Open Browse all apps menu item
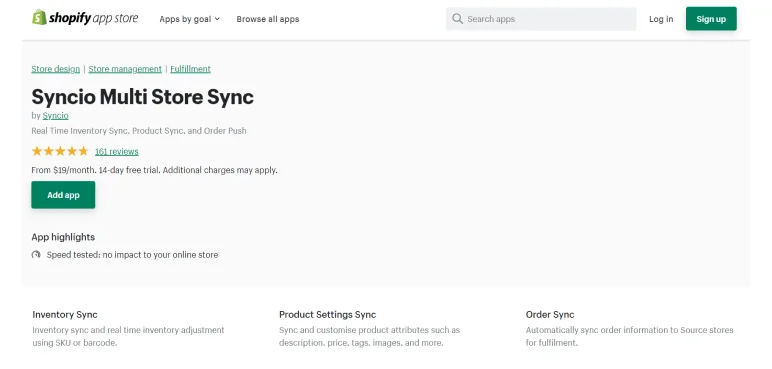The width and height of the screenshot is (772, 369). coord(268,19)
